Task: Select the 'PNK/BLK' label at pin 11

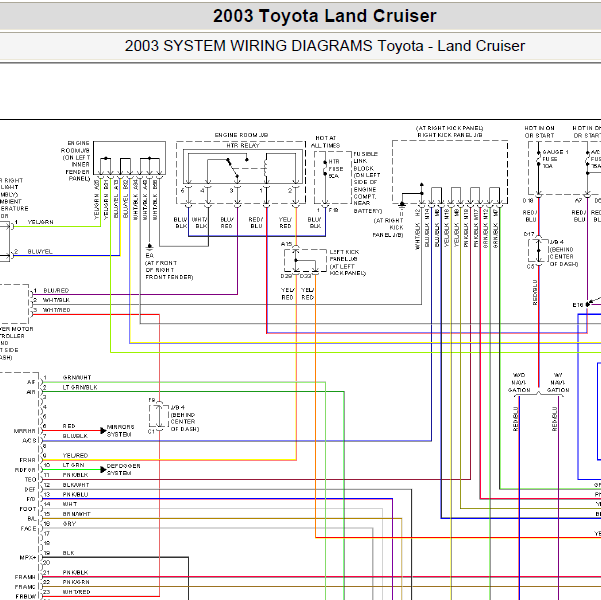Action: tap(75, 475)
